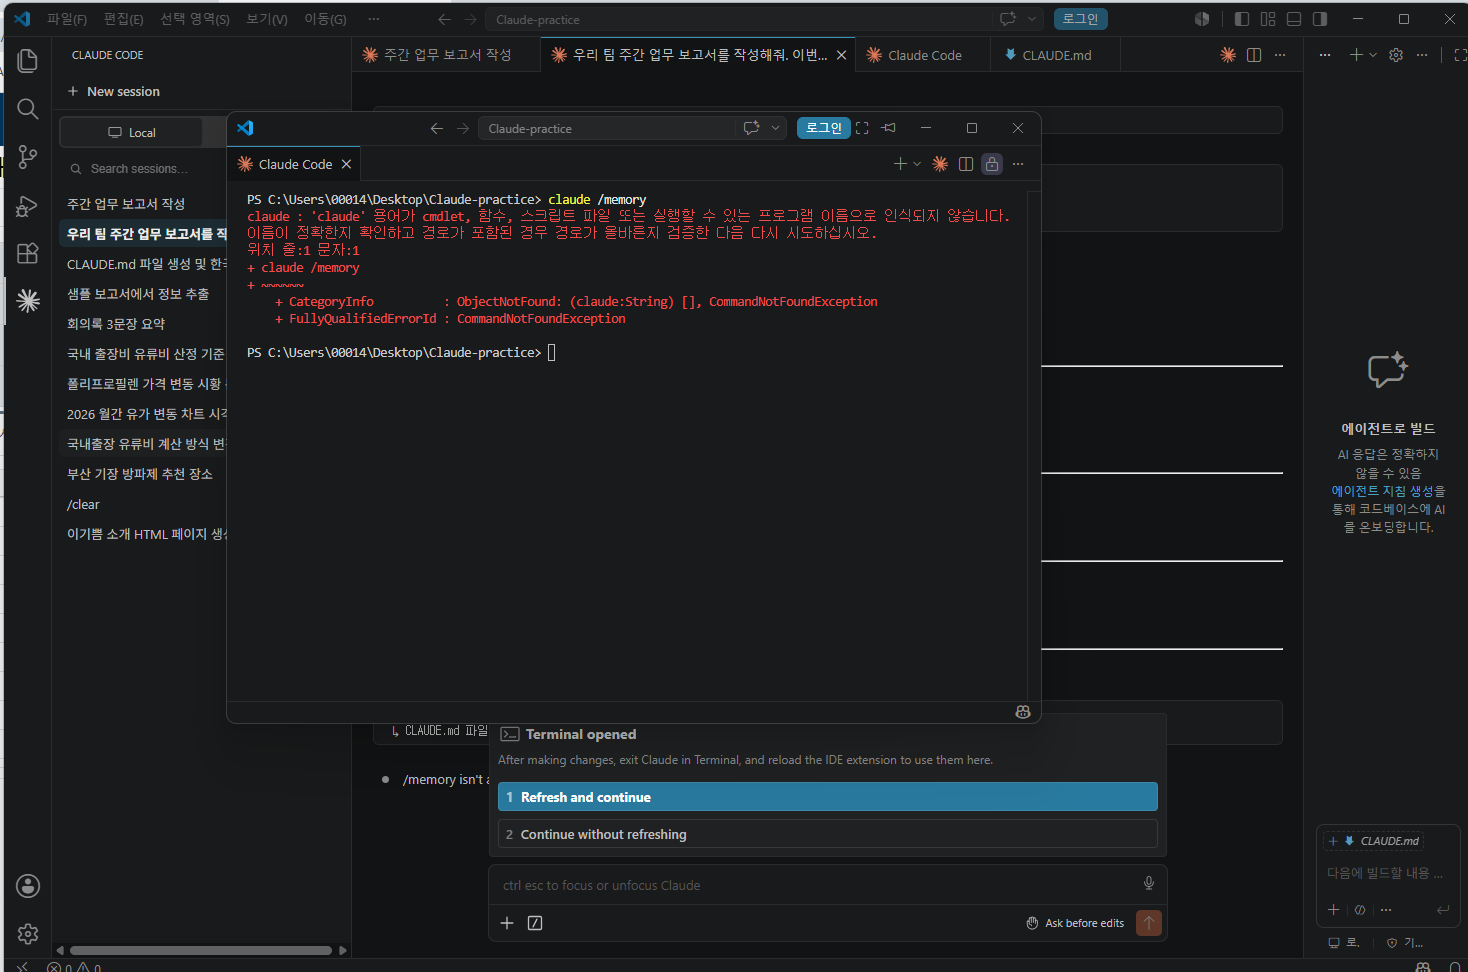Close the active 우리 팀 주간 업무 tab

point(842,55)
